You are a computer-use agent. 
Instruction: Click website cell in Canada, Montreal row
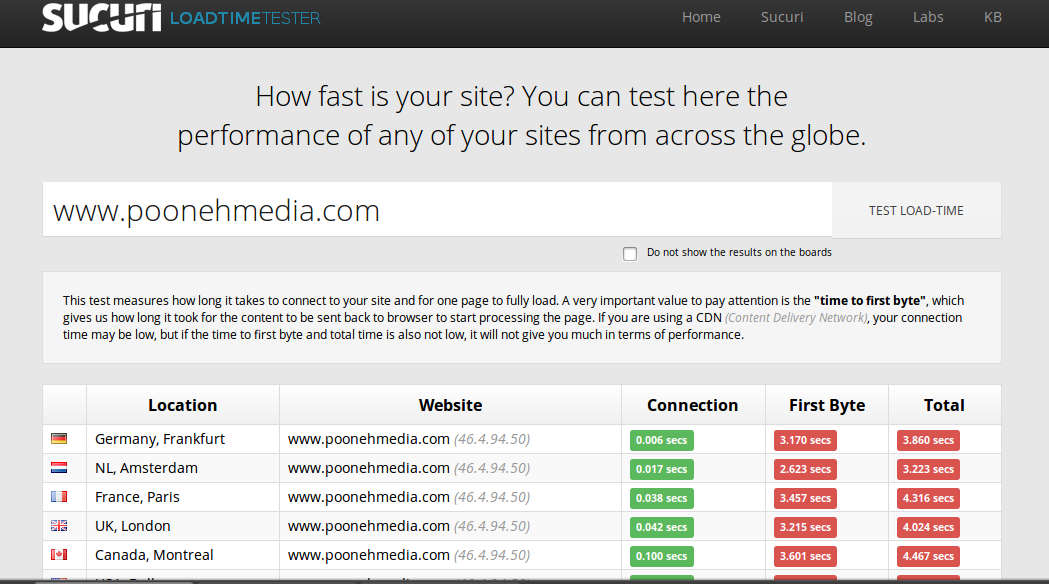click(450, 555)
